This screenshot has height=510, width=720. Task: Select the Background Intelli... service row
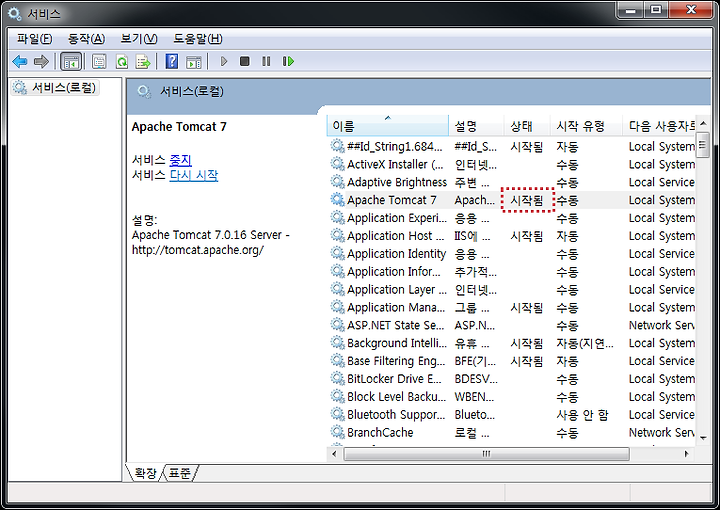(512, 343)
